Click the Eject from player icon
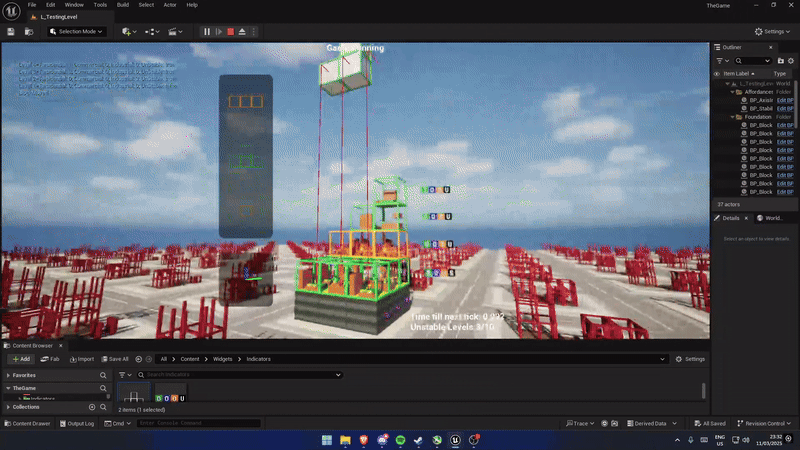This screenshot has width=800, height=450. point(241,31)
